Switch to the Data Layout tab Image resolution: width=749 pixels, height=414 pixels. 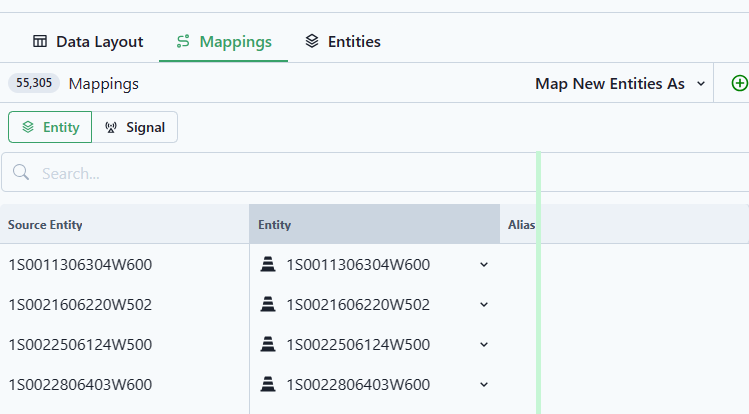[88, 42]
